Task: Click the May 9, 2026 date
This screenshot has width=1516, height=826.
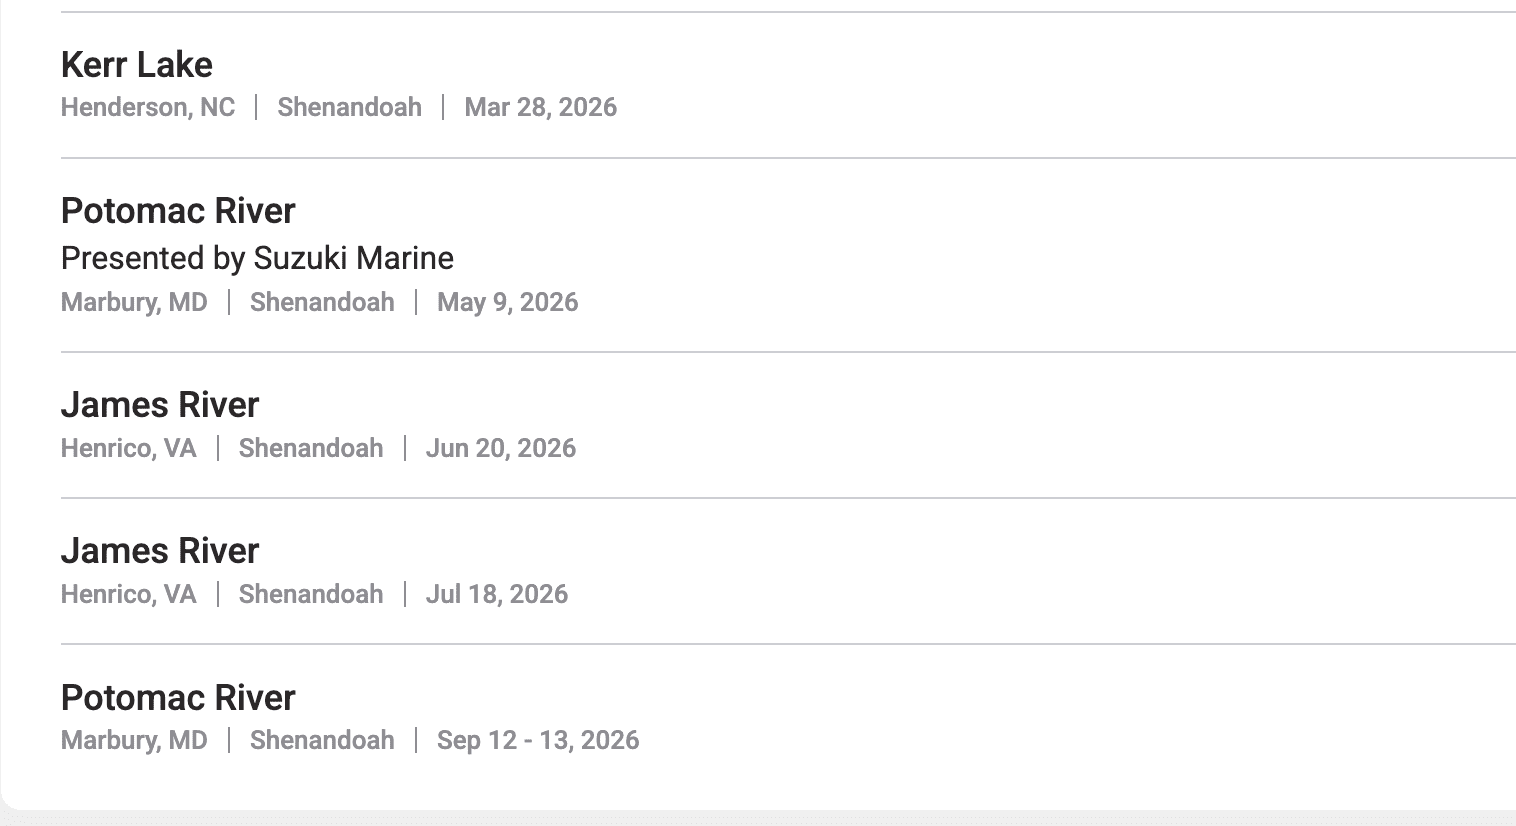Action: [x=507, y=302]
